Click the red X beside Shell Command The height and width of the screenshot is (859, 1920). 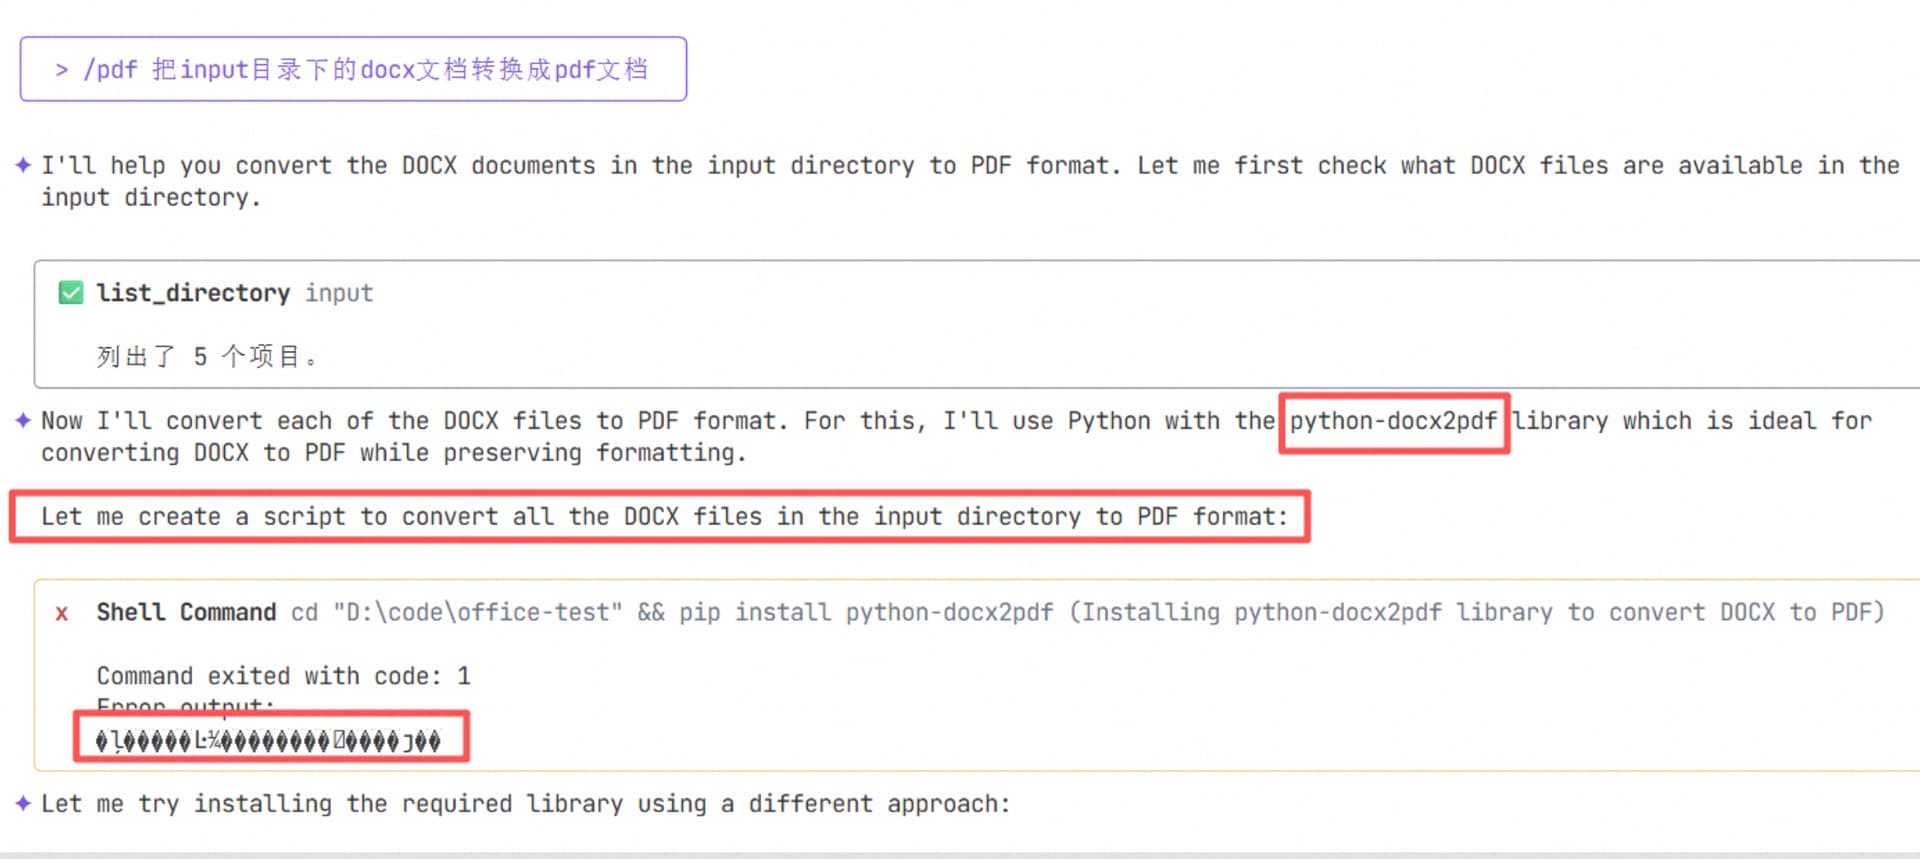[x=62, y=613]
